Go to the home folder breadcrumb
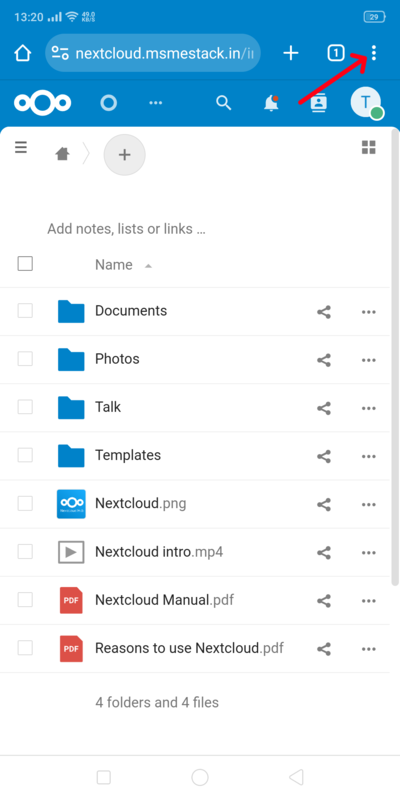This screenshot has height=800, width=400. click(62, 154)
